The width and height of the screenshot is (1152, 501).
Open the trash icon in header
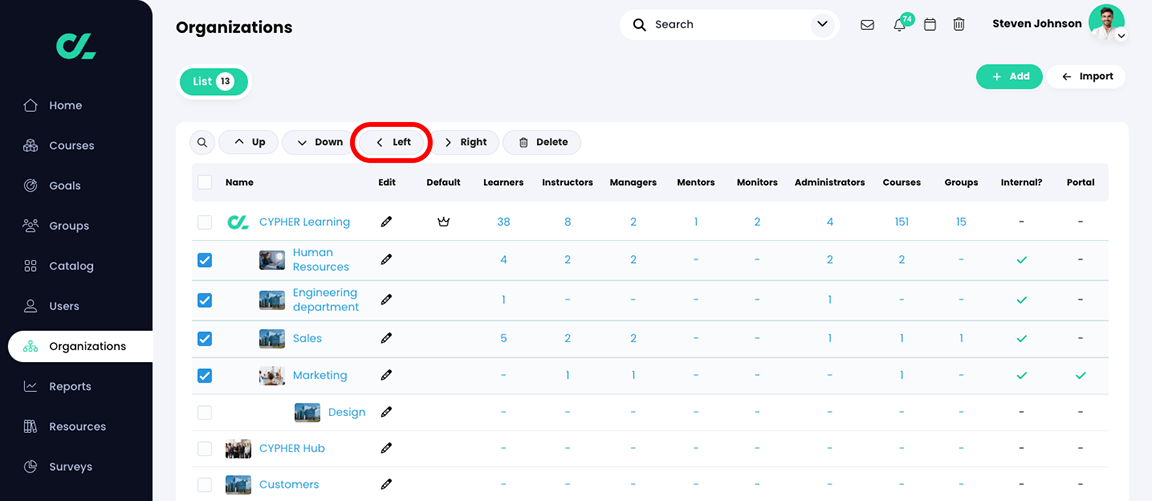[x=959, y=25]
